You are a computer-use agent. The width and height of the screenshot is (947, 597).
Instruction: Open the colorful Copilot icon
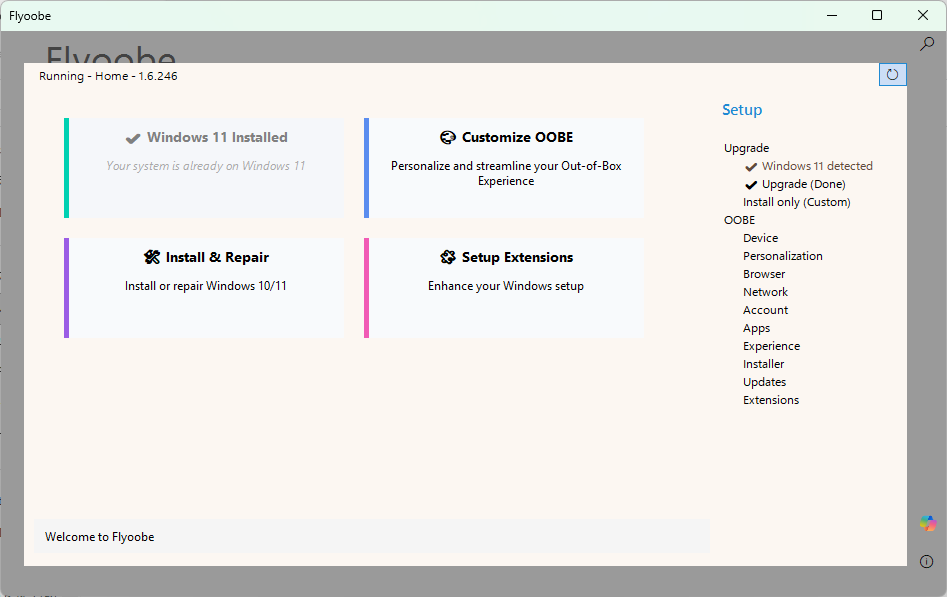click(928, 523)
